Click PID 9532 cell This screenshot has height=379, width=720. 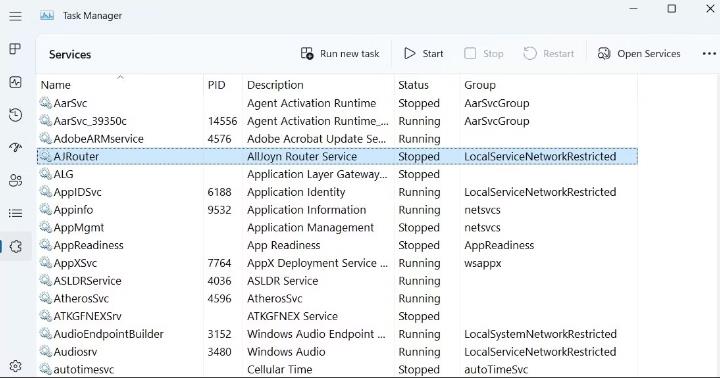coord(219,209)
